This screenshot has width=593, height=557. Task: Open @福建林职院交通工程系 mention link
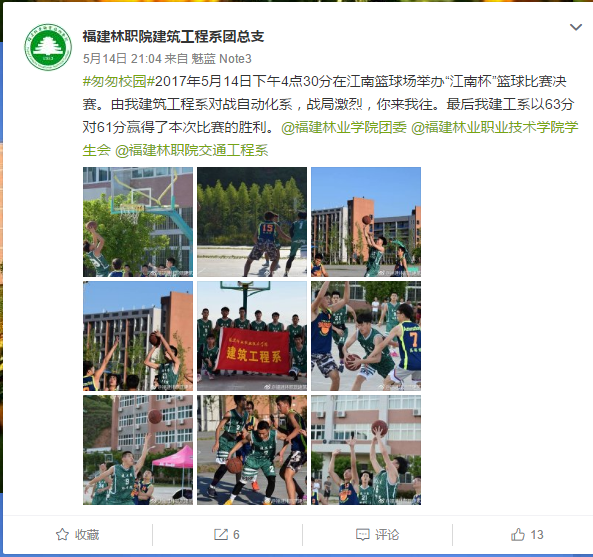click(x=192, y=150)
